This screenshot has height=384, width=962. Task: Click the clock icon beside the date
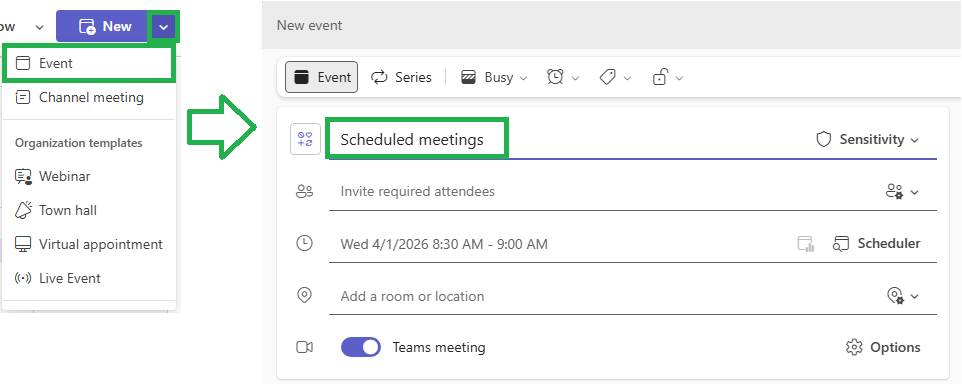pos(304,244)
